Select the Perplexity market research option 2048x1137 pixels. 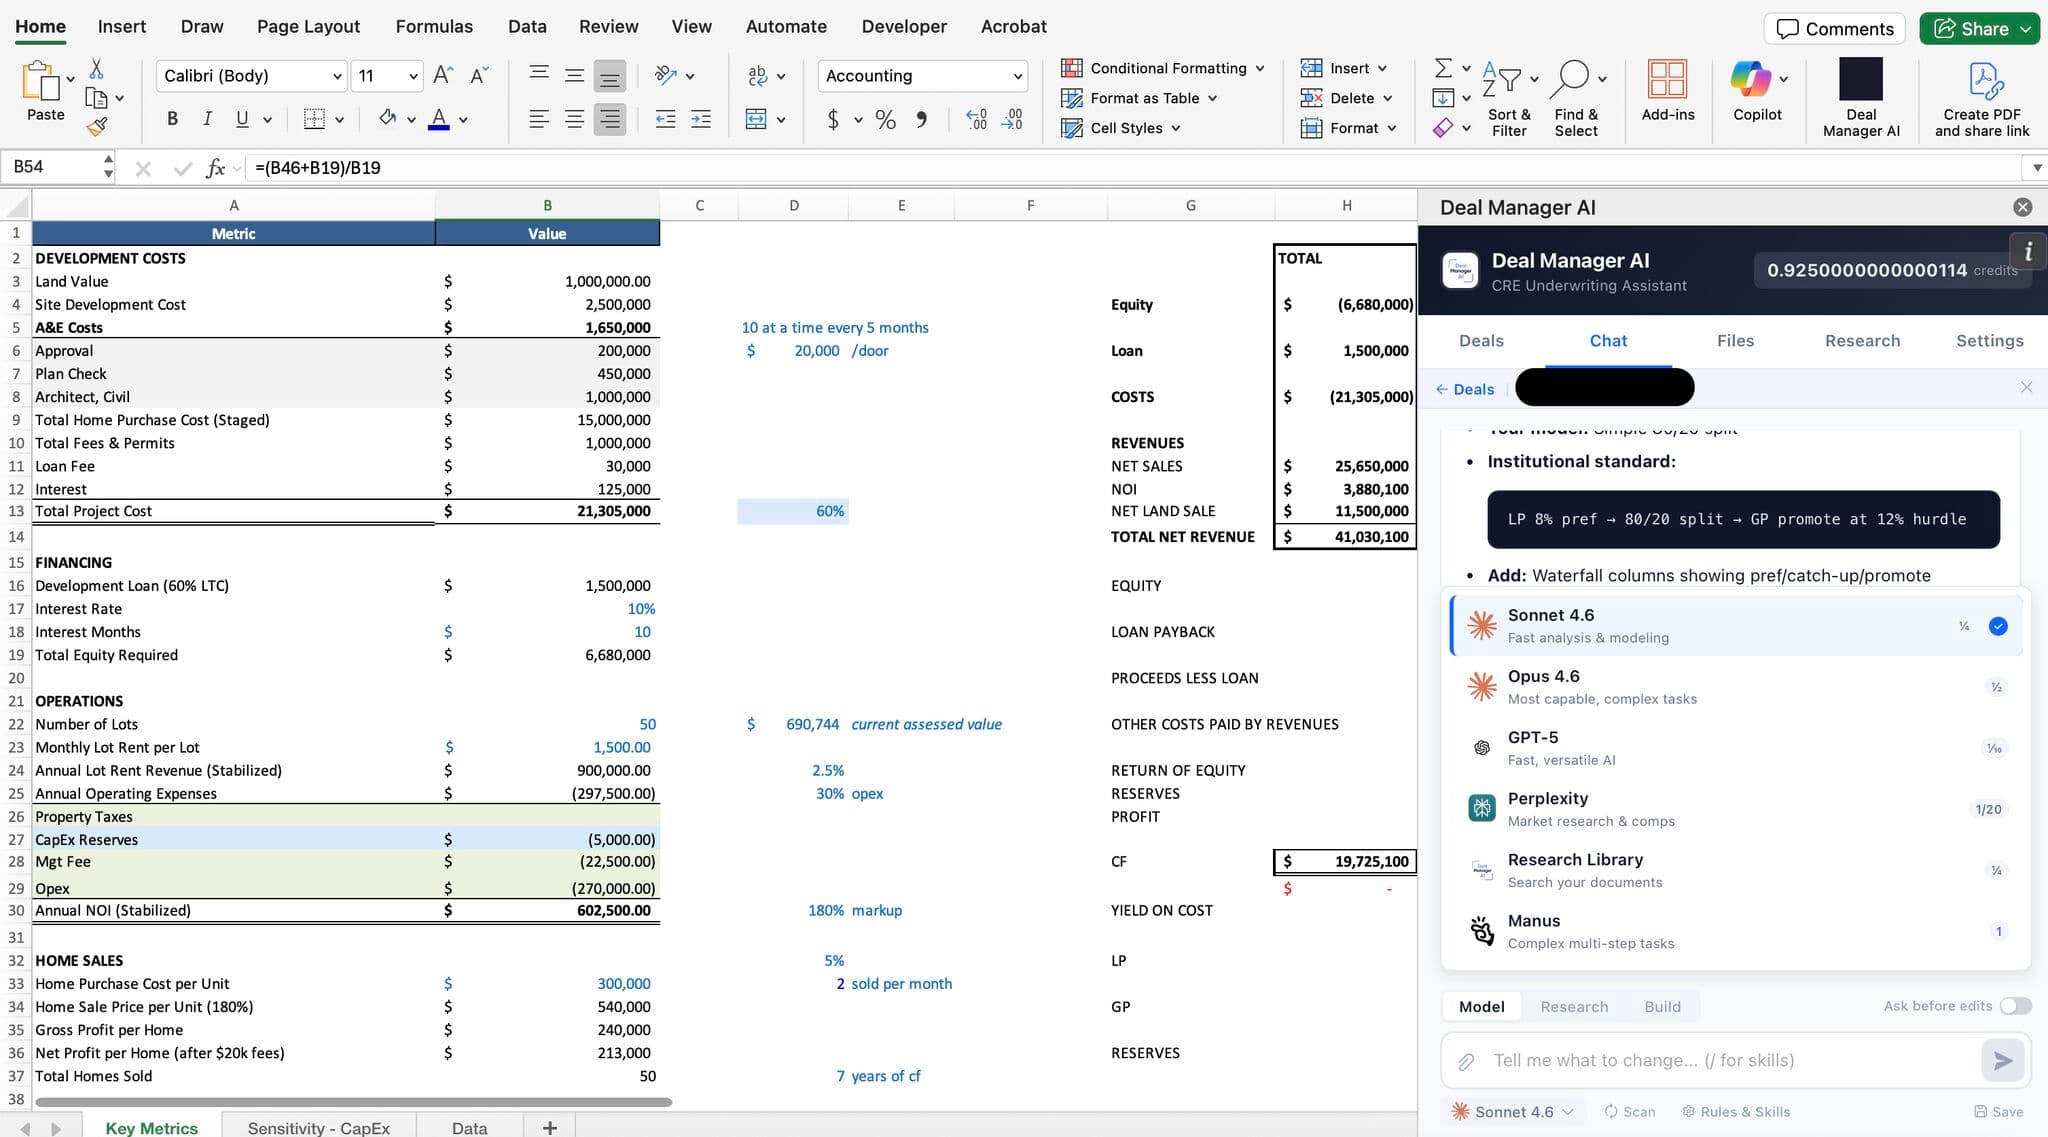point(1736,809)
